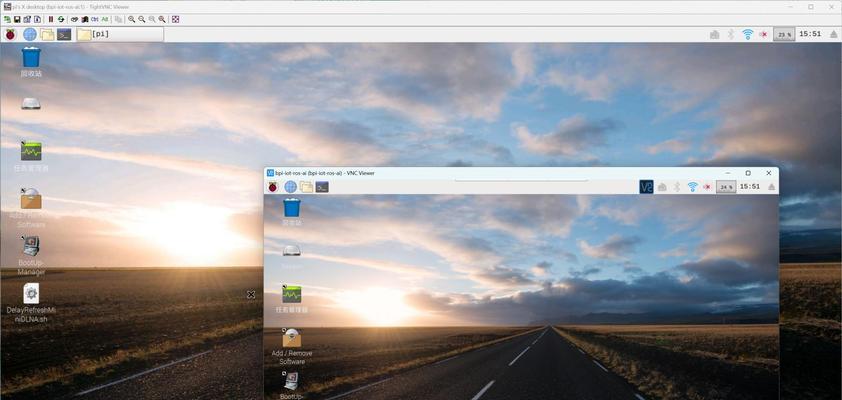This screenshot has width=842, height=400.
Task: Click muted volume tray icon in TightVNC desktop
Action: pos(764,34)
